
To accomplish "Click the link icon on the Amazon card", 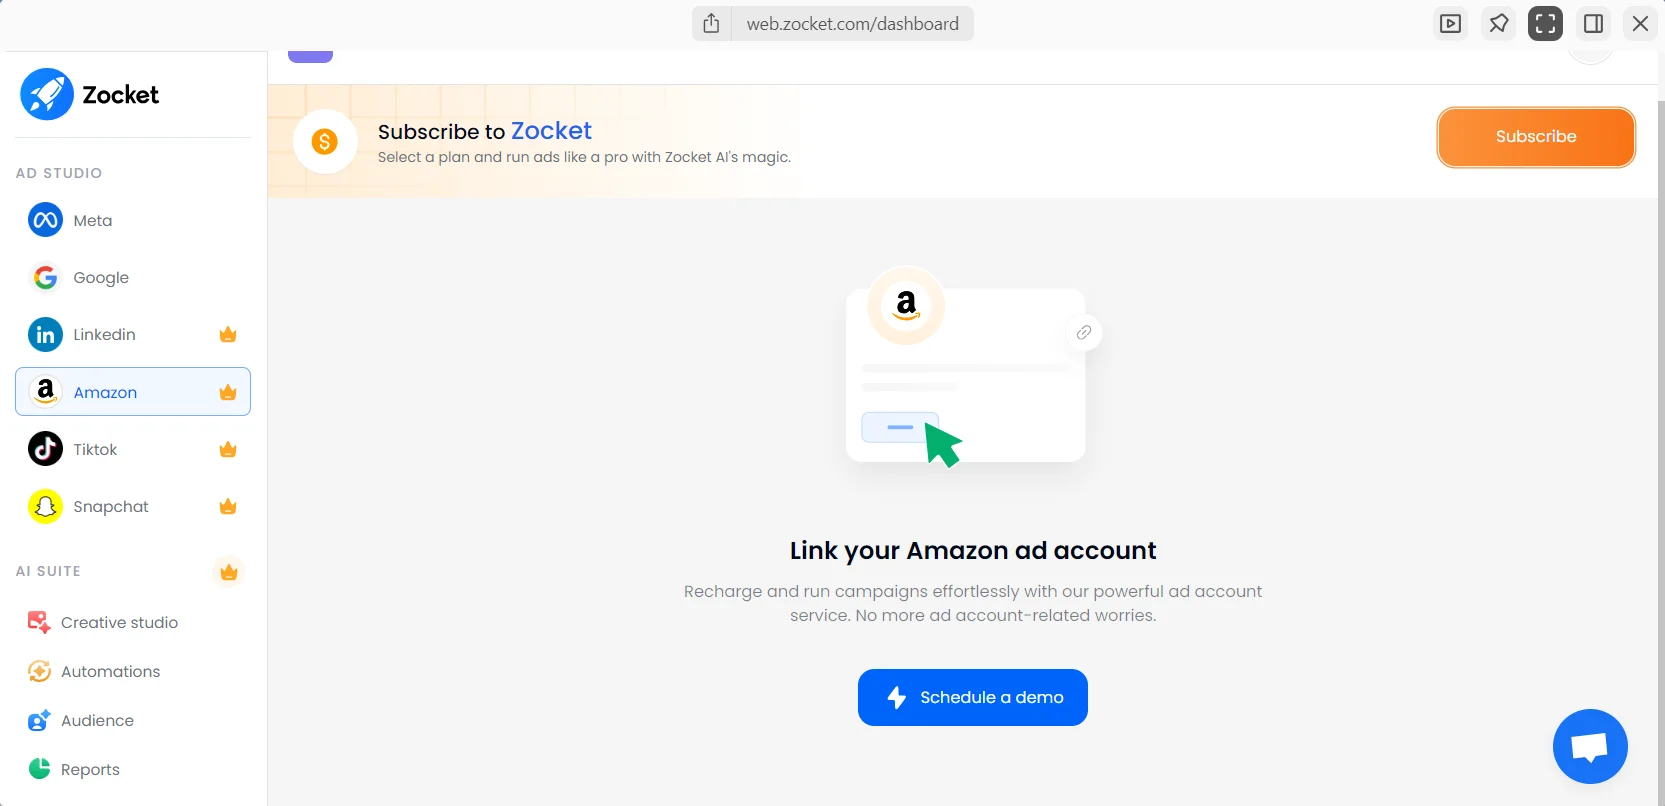I will [x=1083, y=332].
